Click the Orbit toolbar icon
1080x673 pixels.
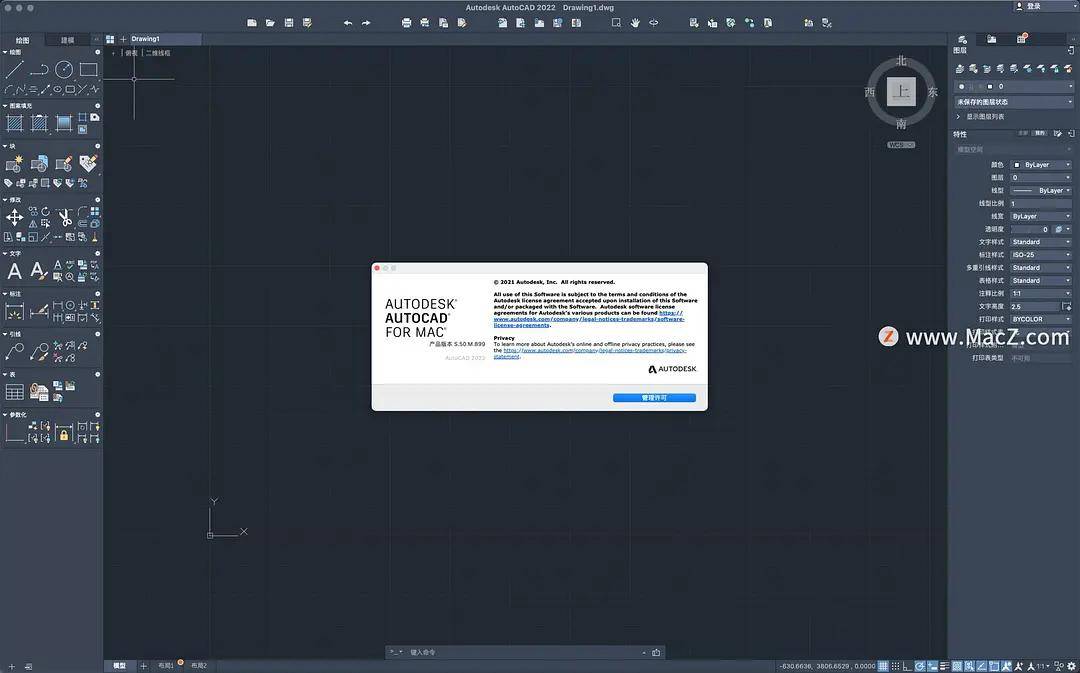tap(654, 23)
